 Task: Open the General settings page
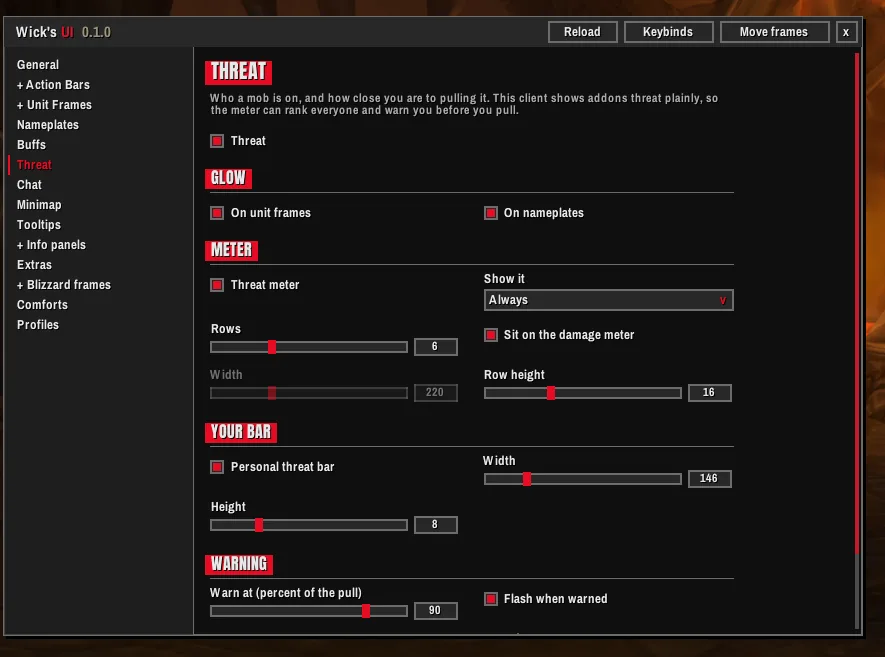38,65
